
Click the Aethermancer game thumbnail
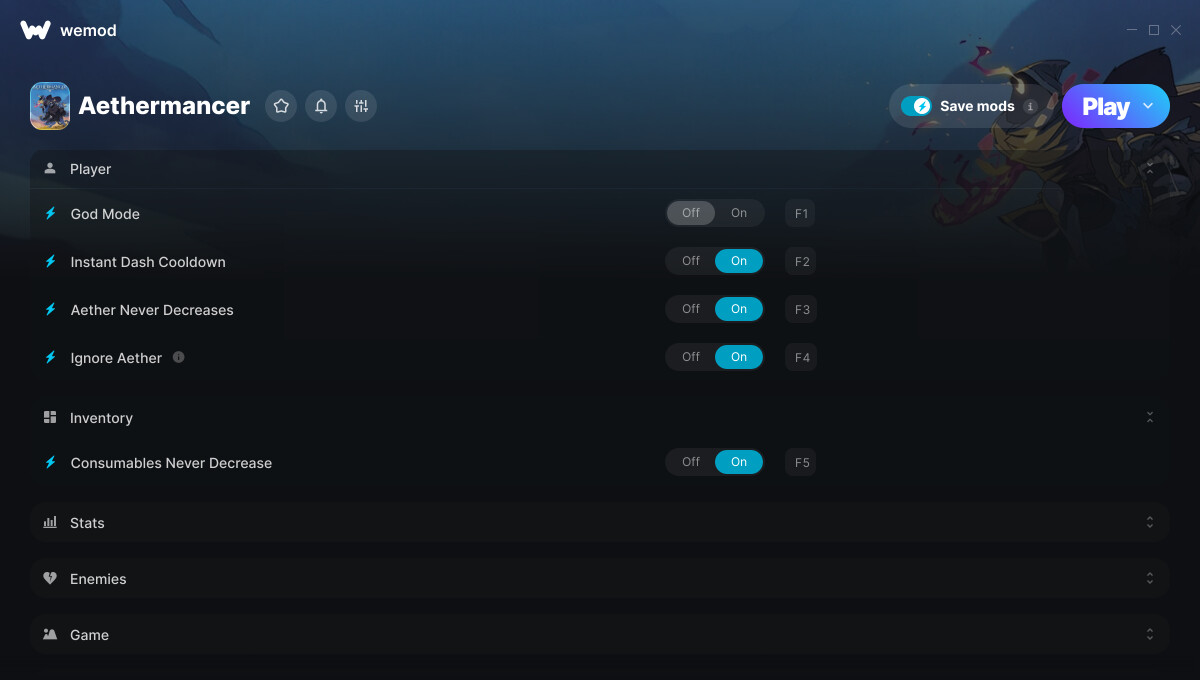[50, 106]
